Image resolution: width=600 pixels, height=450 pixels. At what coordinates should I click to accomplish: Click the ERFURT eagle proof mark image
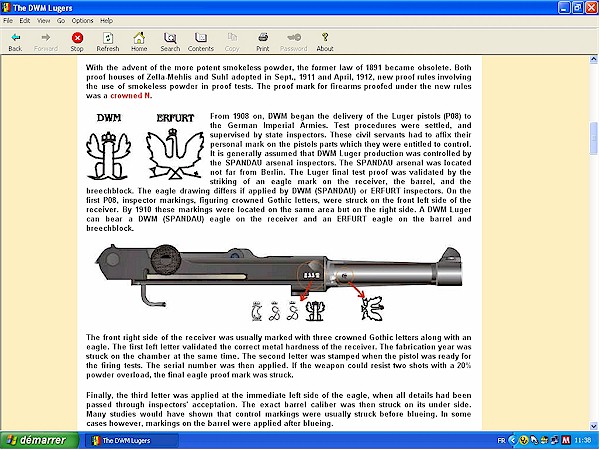[174, 154]
